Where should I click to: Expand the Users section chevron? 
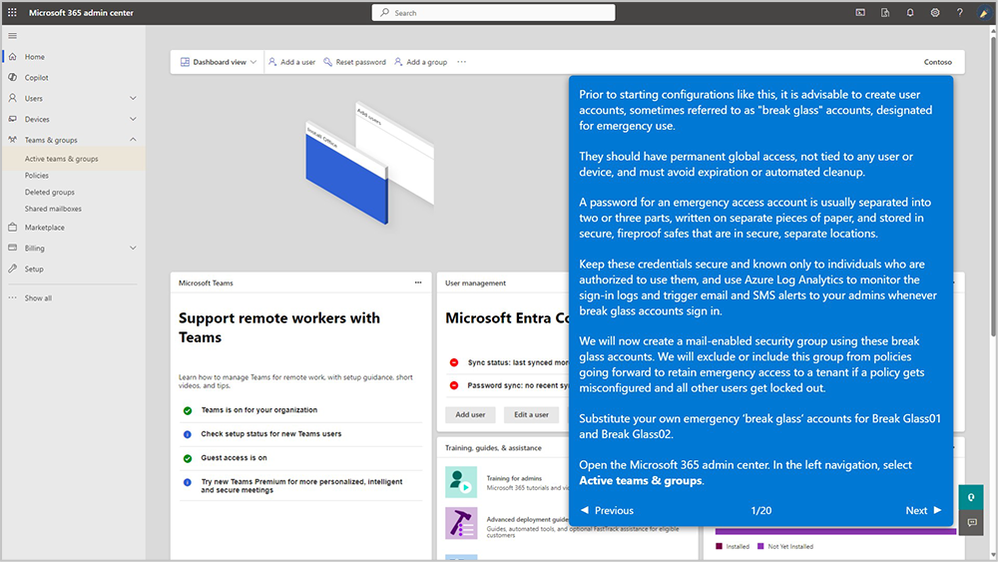coord(133,98)
